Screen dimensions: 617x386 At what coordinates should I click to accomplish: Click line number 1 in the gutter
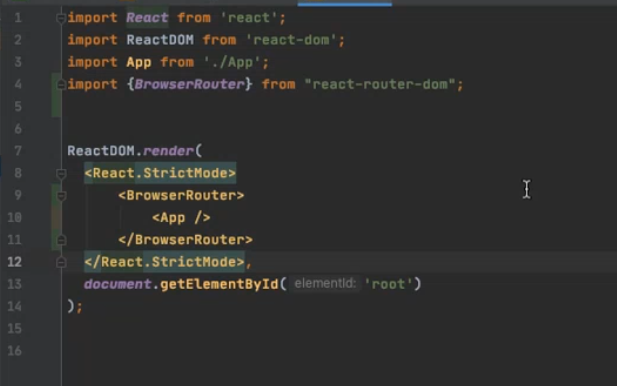pos(18,18)
